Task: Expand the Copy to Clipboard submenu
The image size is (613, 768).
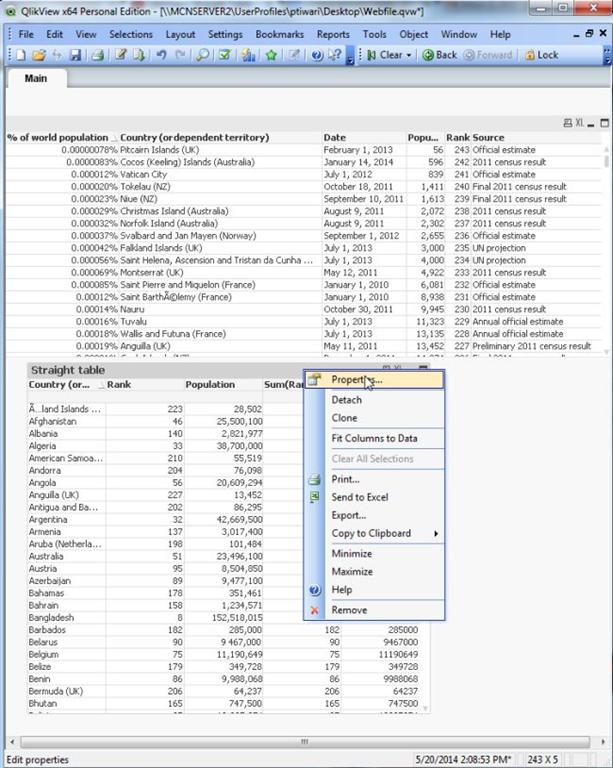Action: click(436, 533)
